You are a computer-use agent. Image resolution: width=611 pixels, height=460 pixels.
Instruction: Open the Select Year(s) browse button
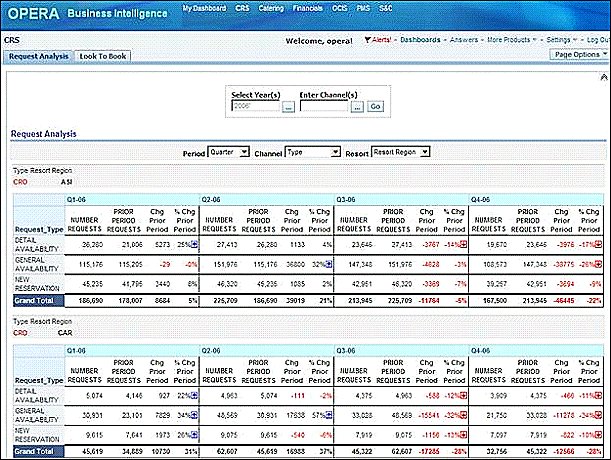pyautogui.click(x=288, y=105)
